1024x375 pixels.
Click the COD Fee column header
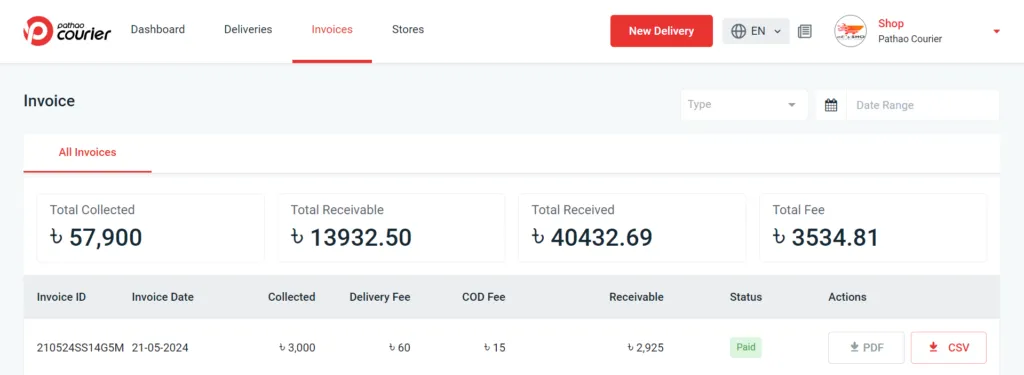coord(484,297)
